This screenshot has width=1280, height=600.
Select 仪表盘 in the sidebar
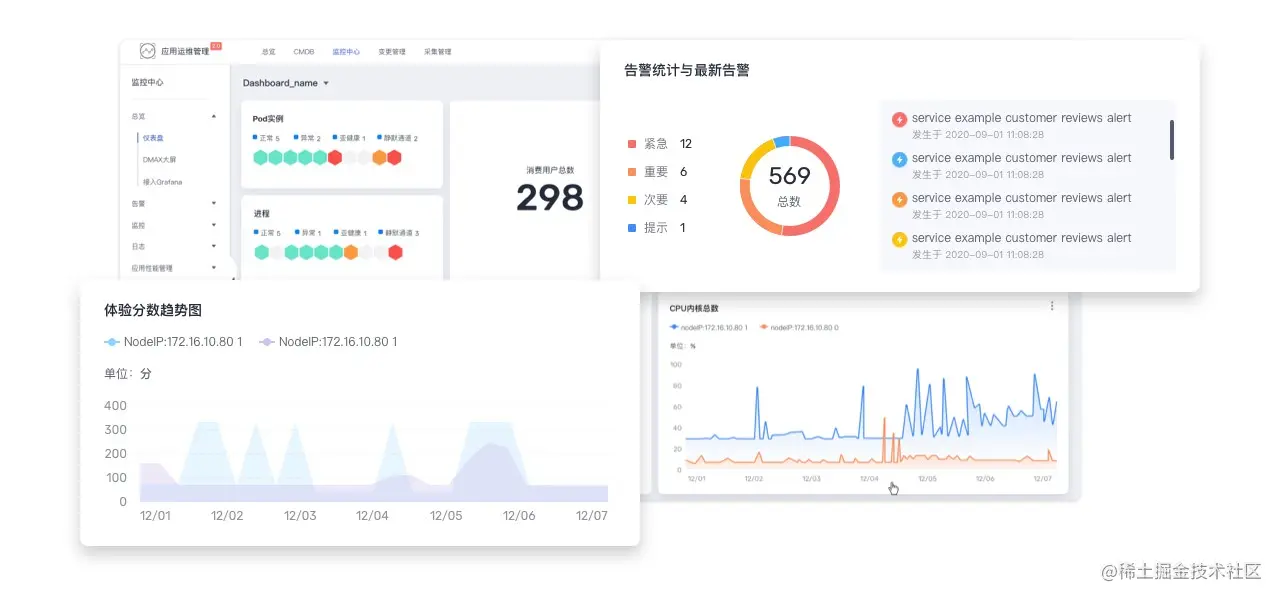(x=153, y=138)
